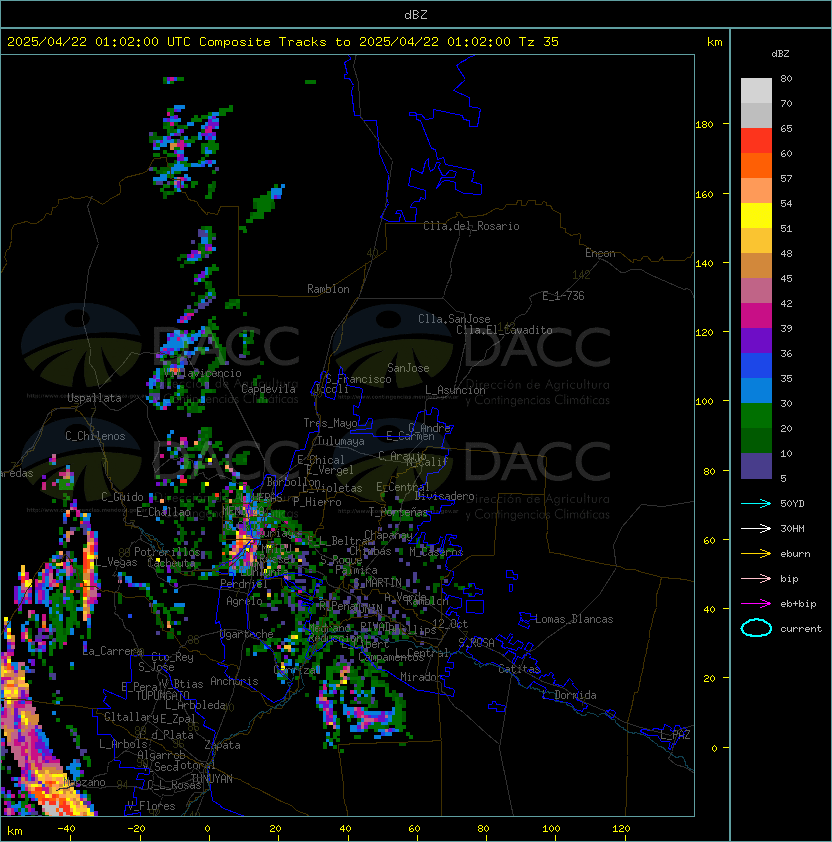Click the 'Encon' map label

click(600, 253)
